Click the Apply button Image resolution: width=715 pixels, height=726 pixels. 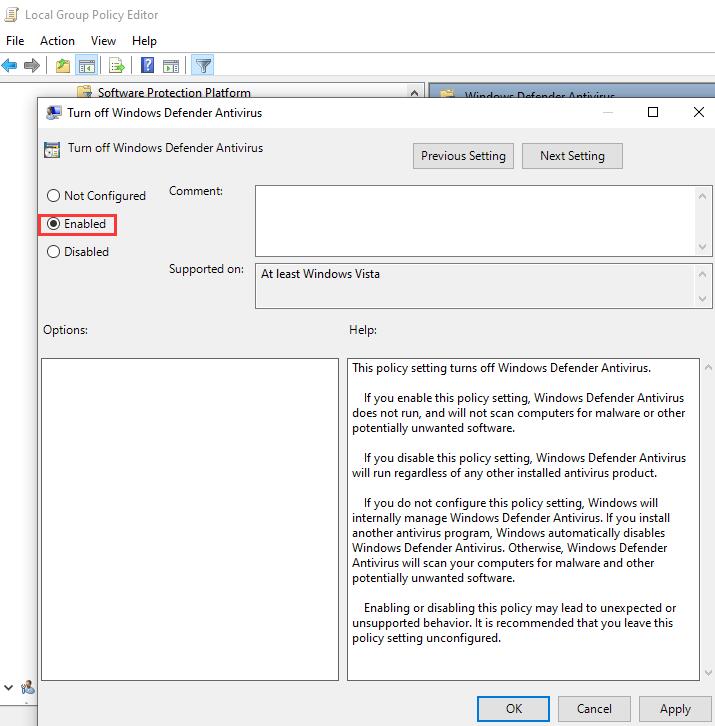pos(675,709)
